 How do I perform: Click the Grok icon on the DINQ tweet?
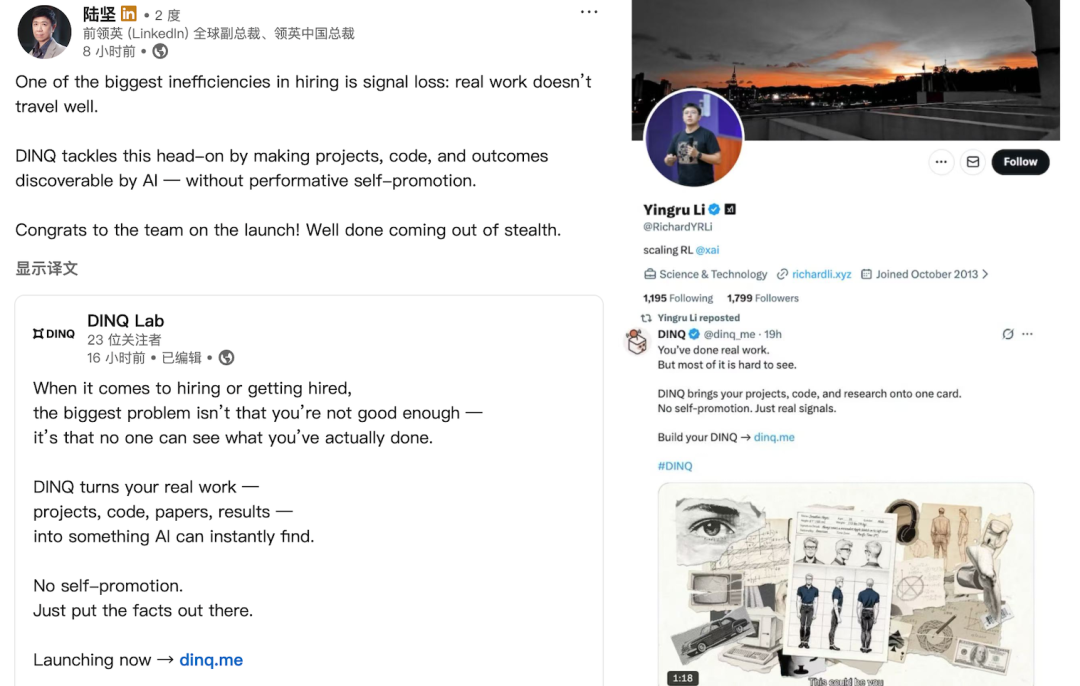coord(1008,334)
